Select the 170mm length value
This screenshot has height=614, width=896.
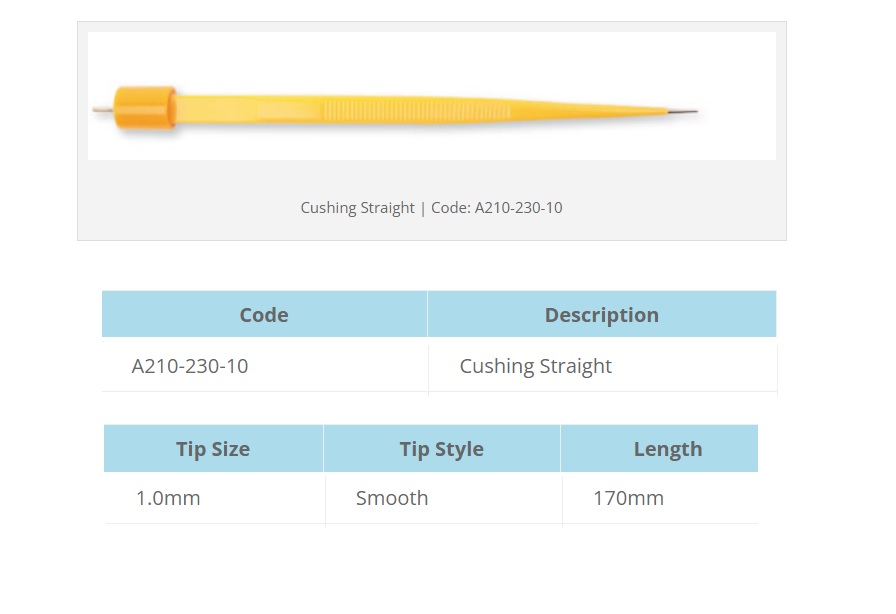(628, 498)
